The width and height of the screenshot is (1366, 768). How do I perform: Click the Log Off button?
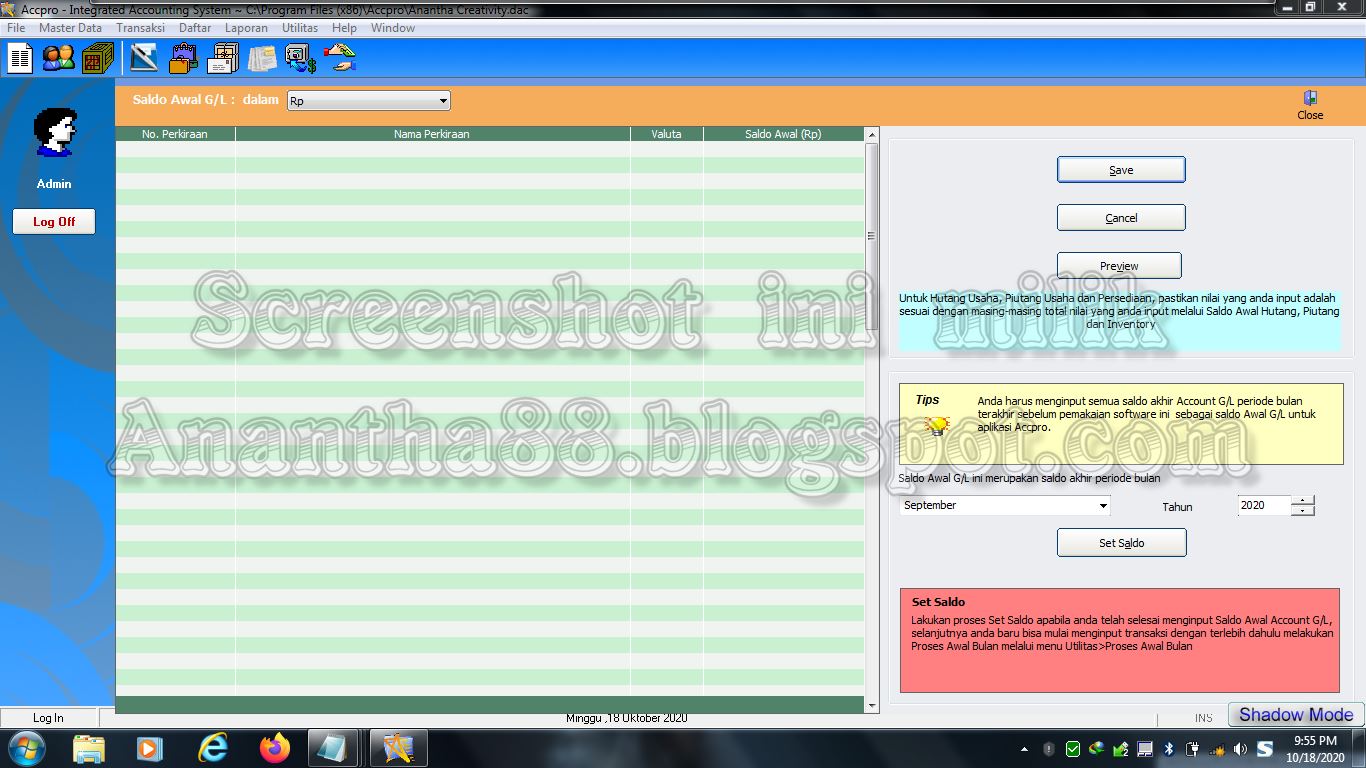(x=54, y=222)
